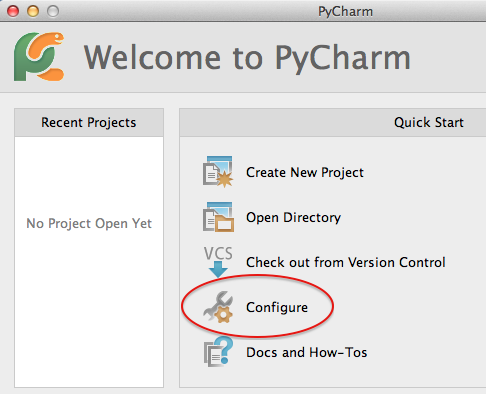This screenshot has width=486, height=394.
Task: Click the No Project Open Yet placeholder
Action: [89, 223]
